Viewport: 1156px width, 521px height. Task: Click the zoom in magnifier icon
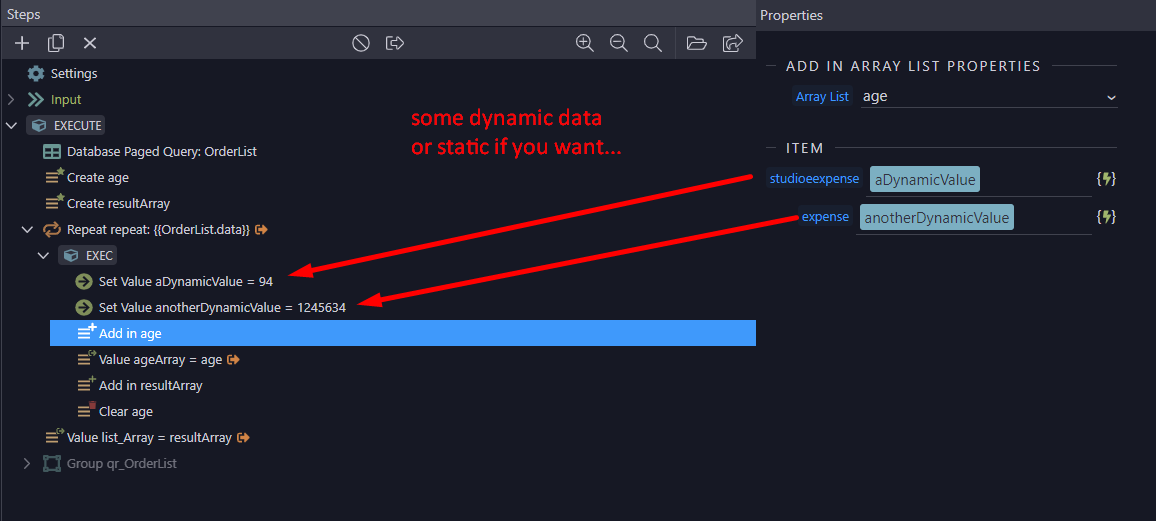(x=585, y=43)
